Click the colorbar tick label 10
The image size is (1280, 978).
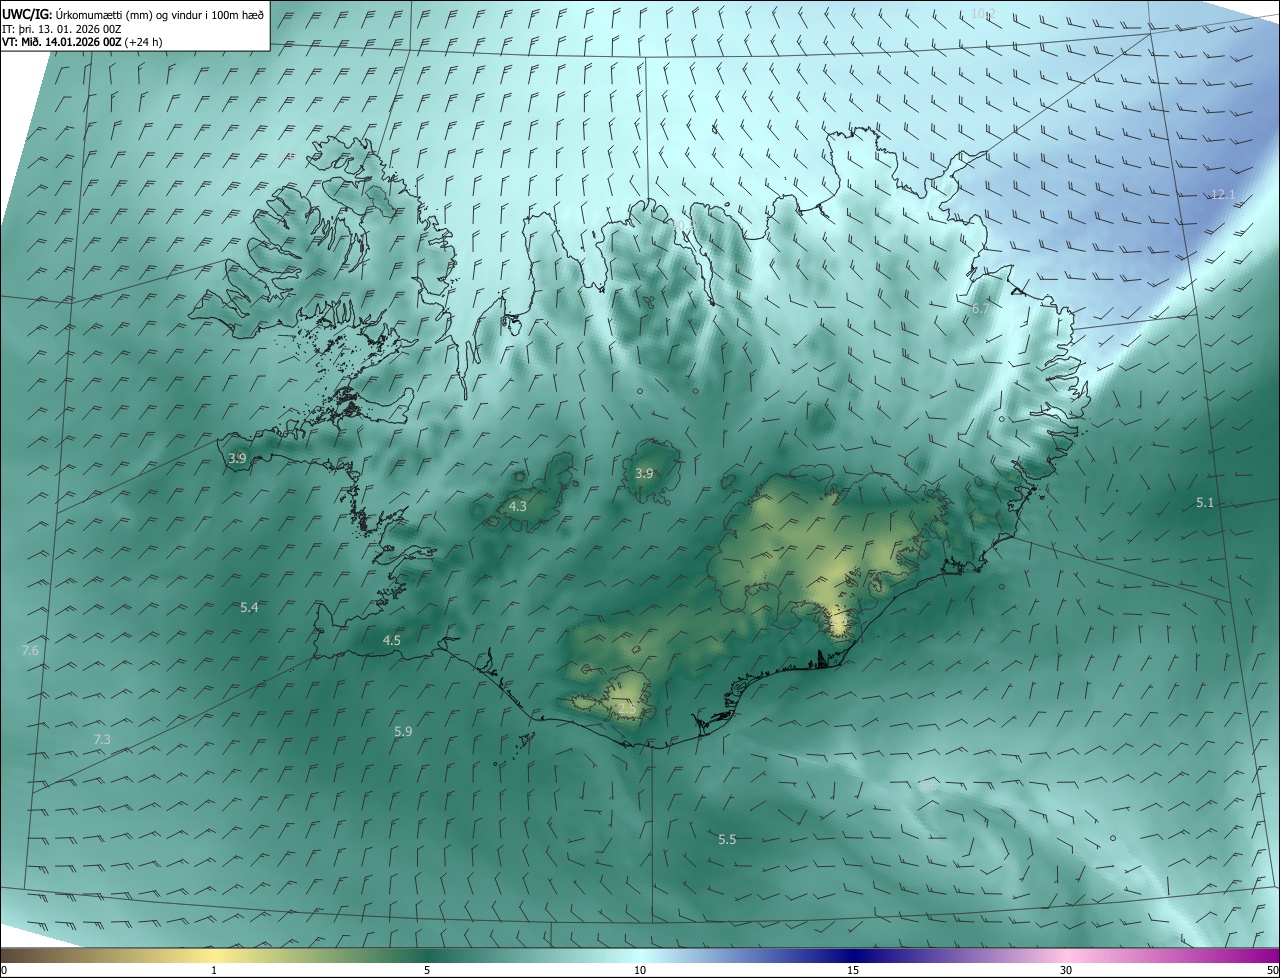[x=640, y=970]
